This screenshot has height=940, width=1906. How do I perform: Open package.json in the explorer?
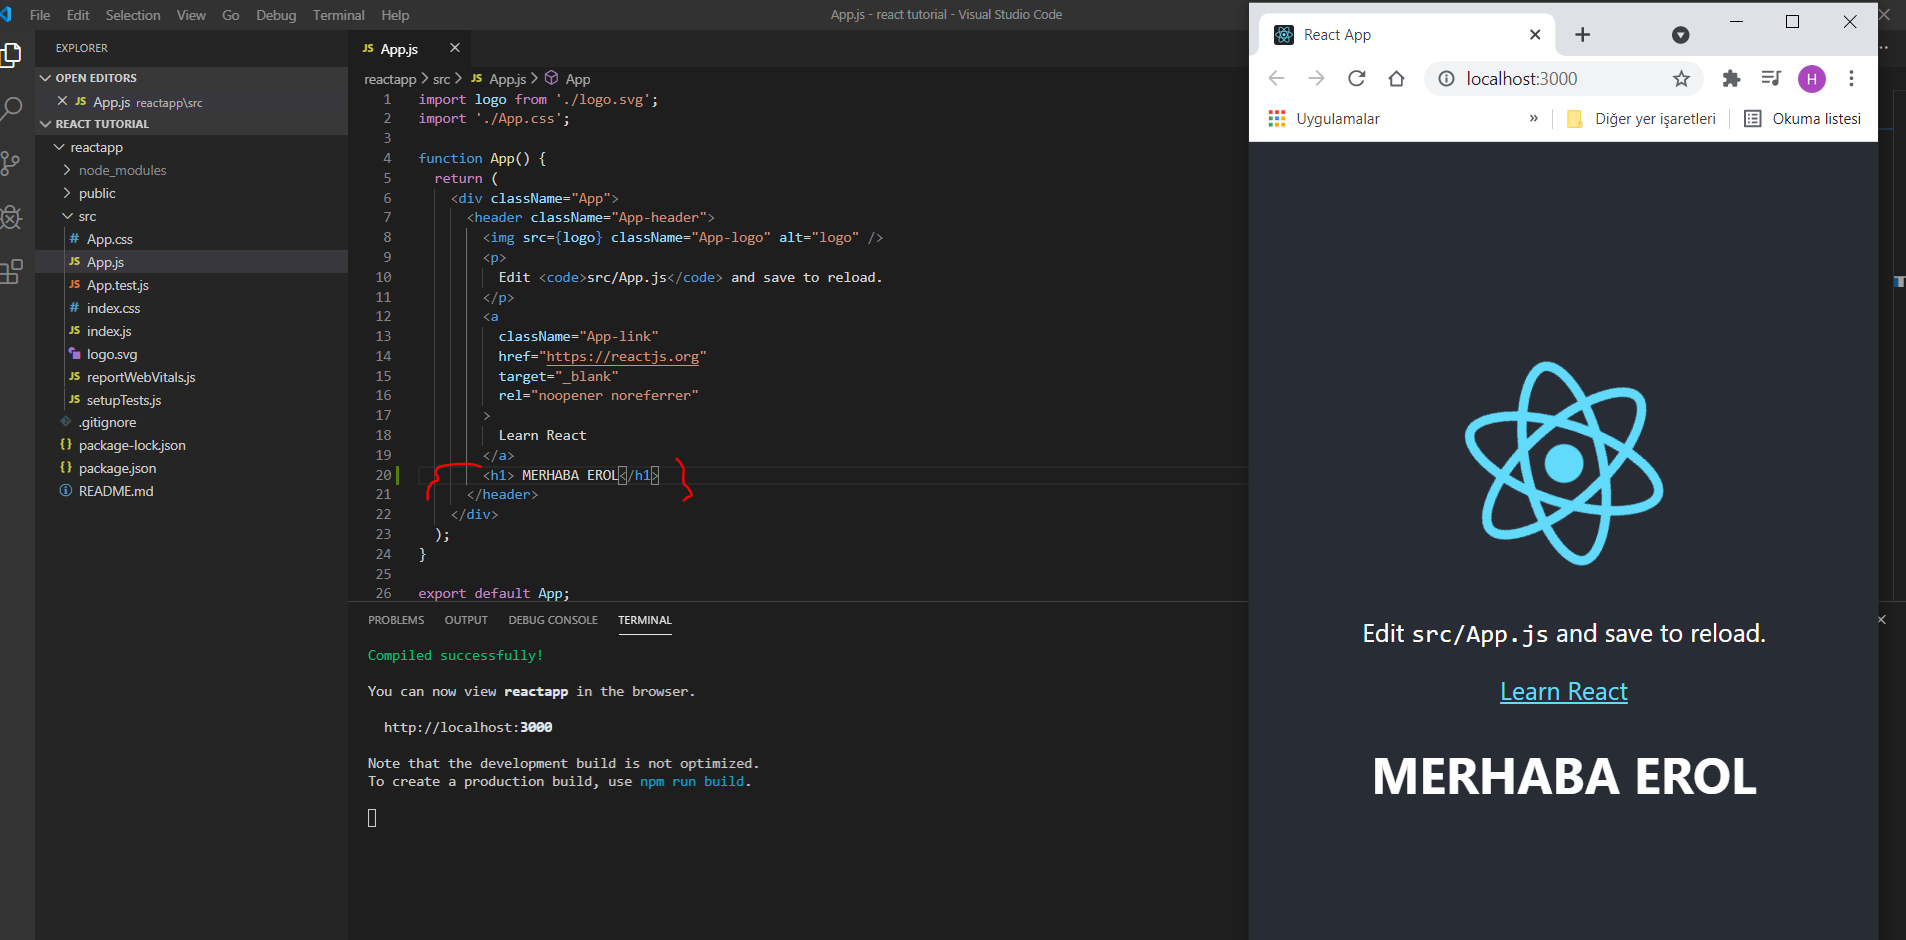click(x=117, y=468)
